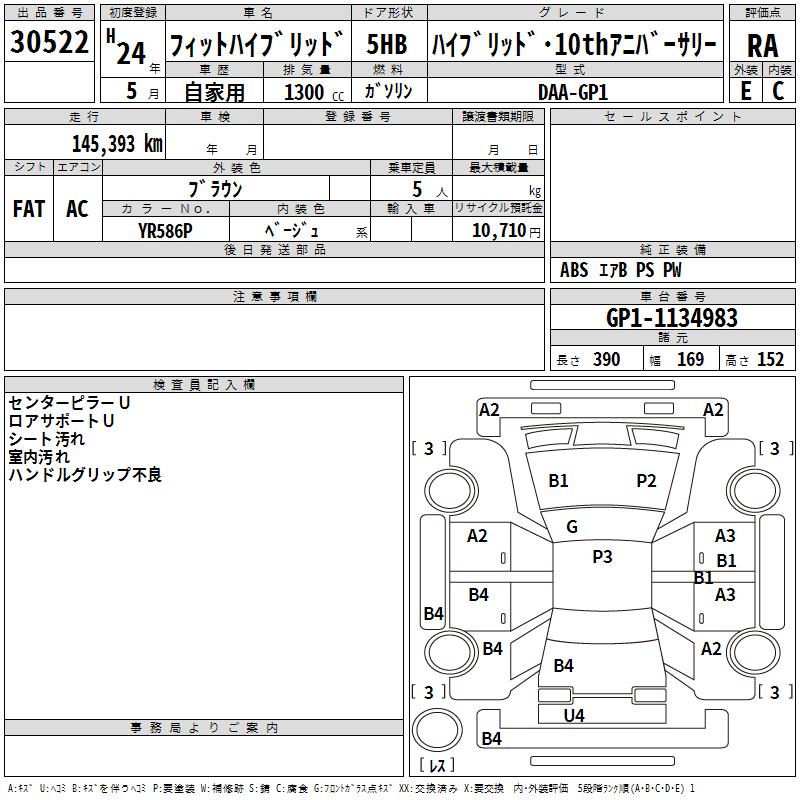Click the lot number 30522
The image size is (800, 800).
(x=49, y=43)
